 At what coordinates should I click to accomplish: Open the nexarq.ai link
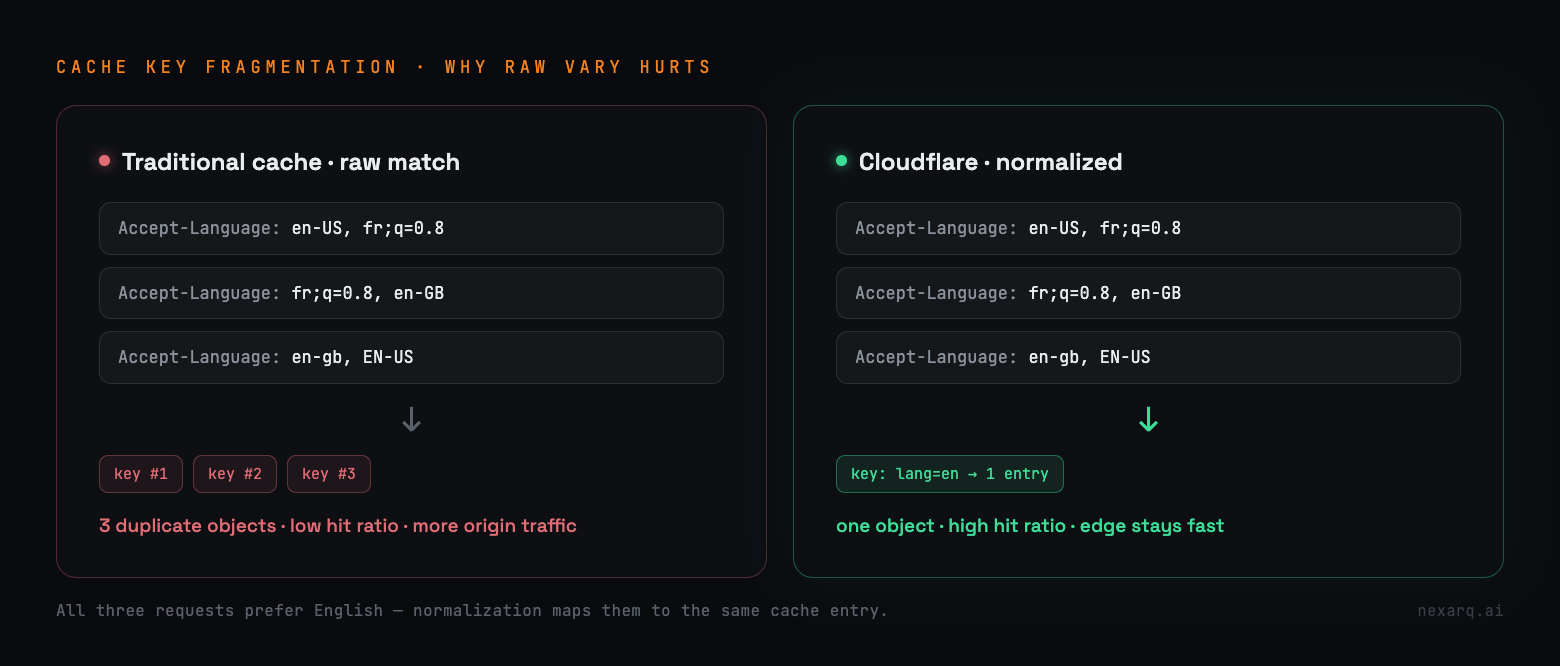click(x=1460, y=610)
